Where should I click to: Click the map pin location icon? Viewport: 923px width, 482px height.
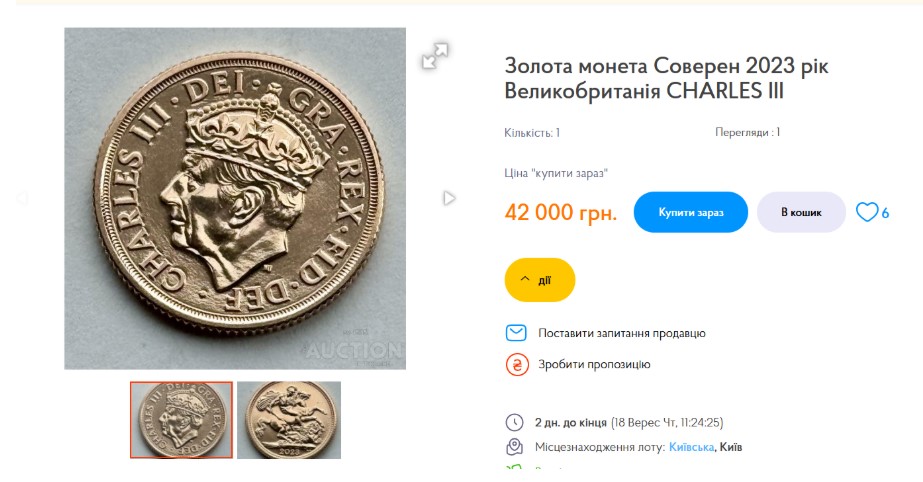pos(515,447)
